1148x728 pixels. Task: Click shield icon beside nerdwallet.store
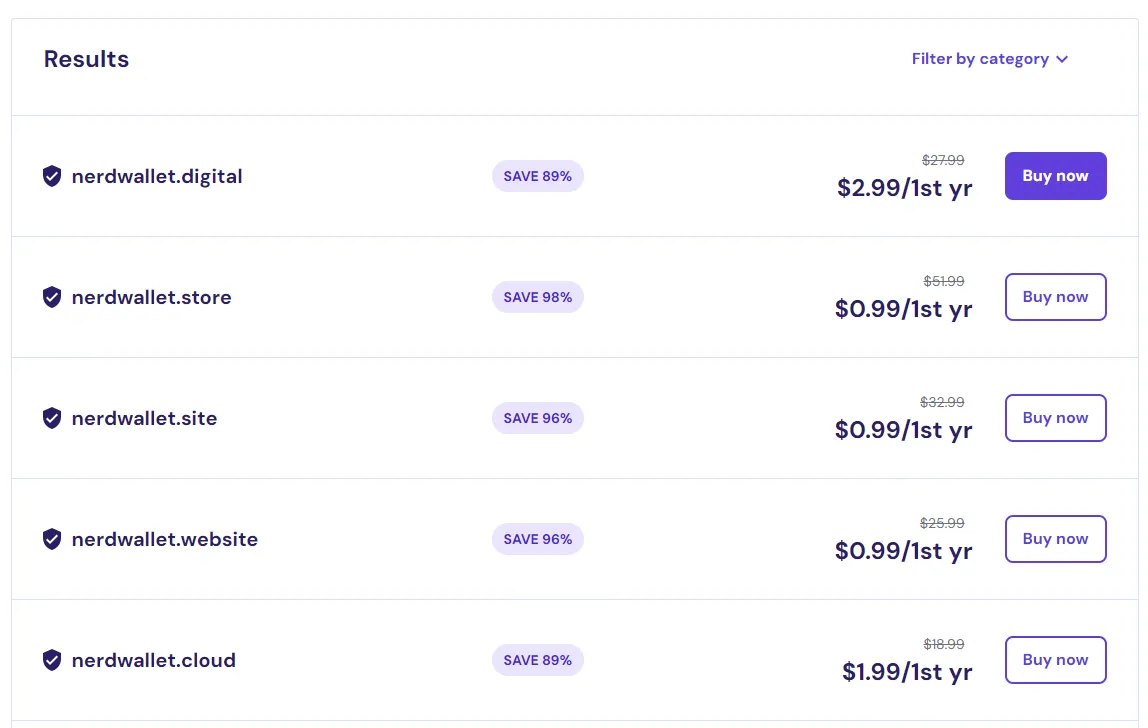pyautogui.click(x=52, y=298)
